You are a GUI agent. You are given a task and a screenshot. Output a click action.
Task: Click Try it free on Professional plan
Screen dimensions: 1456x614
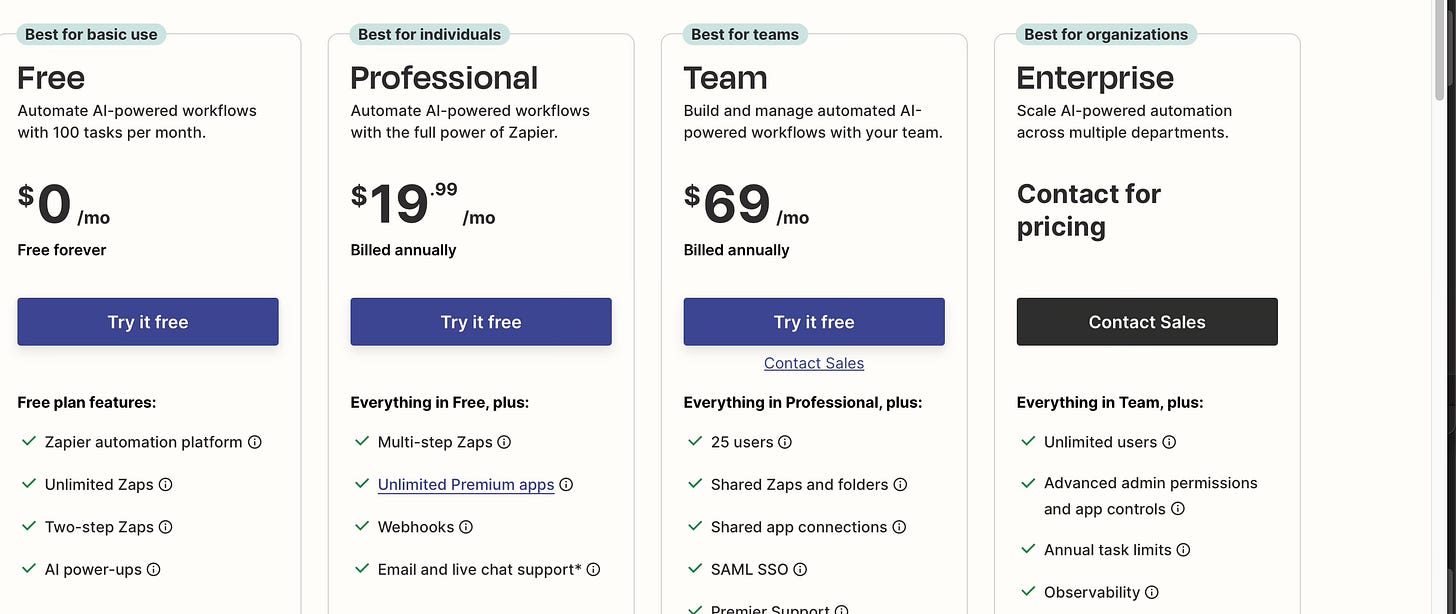(481, 321)
